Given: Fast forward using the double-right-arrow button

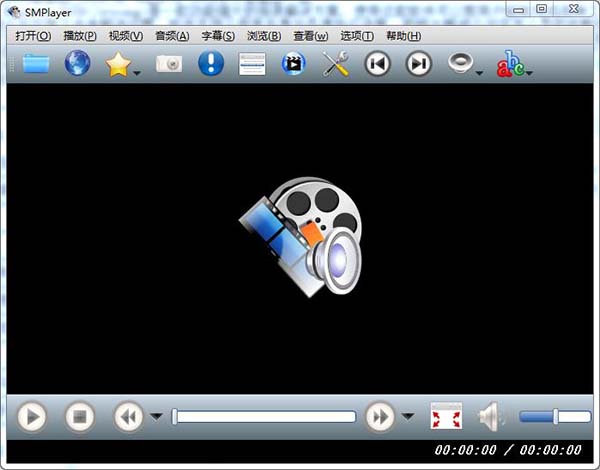Looking at the screenshot, I should 380,416.
